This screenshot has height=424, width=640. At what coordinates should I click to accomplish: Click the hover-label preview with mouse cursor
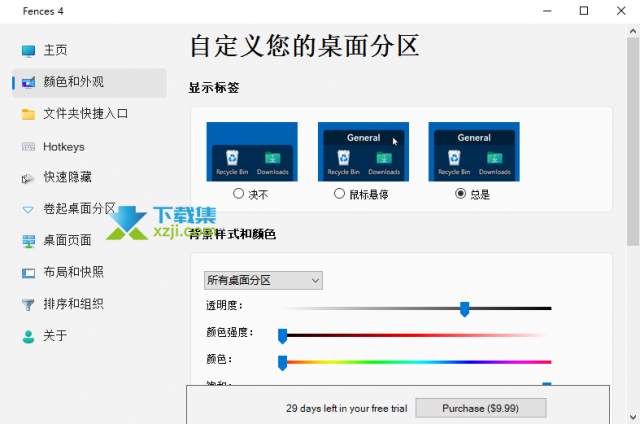[363, 151]
